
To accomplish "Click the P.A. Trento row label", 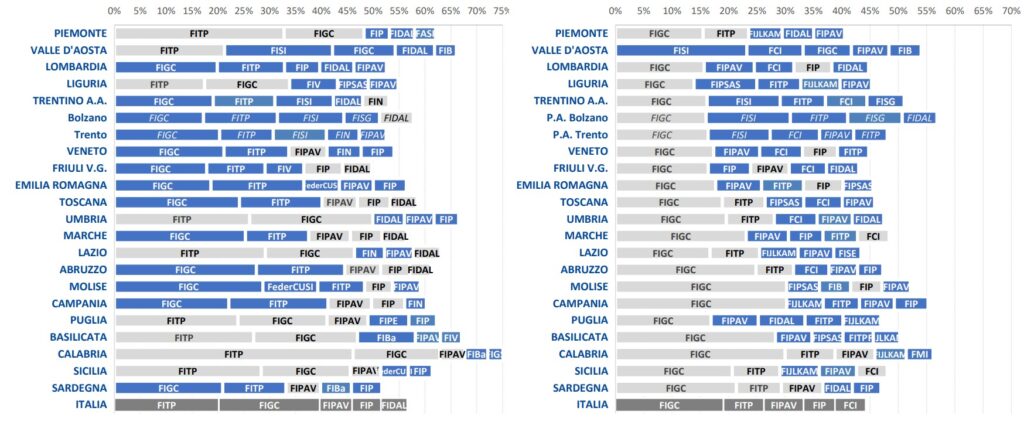I will click(x=579, y=135).
